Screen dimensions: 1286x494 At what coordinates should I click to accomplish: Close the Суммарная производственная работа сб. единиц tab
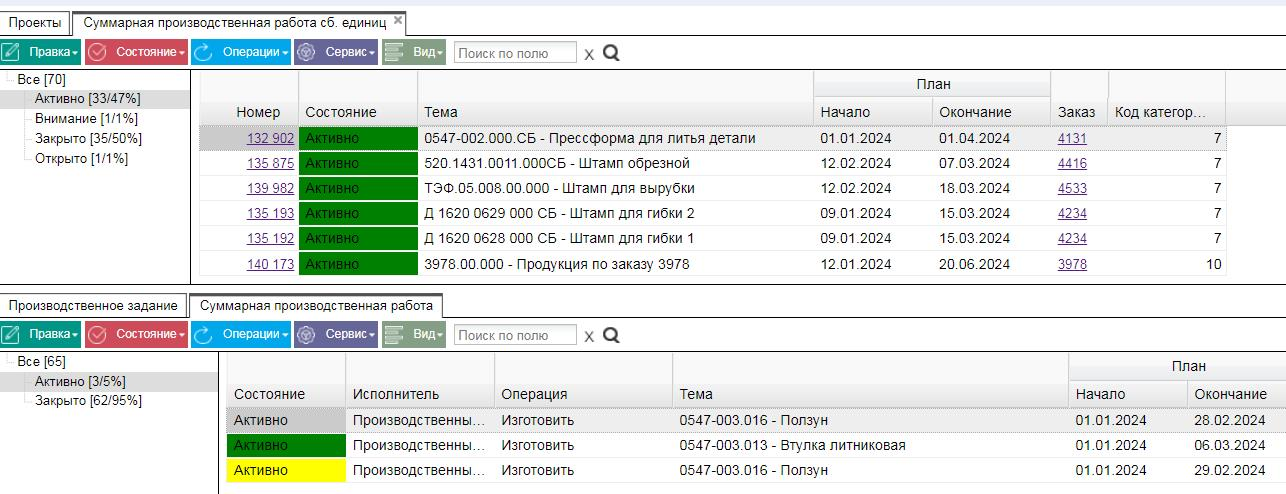(398, 20)
